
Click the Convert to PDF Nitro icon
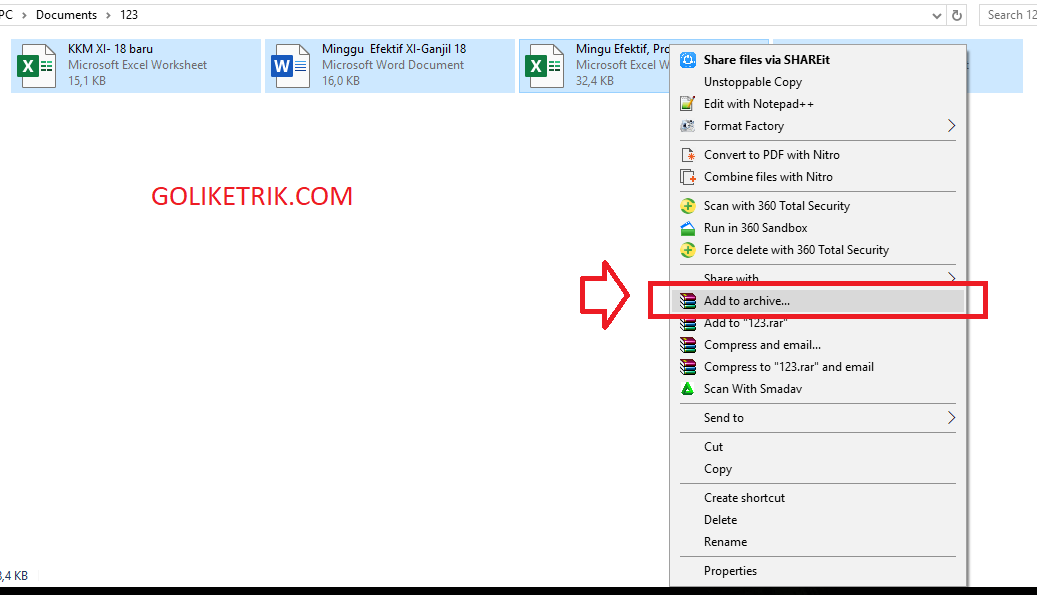688,155
